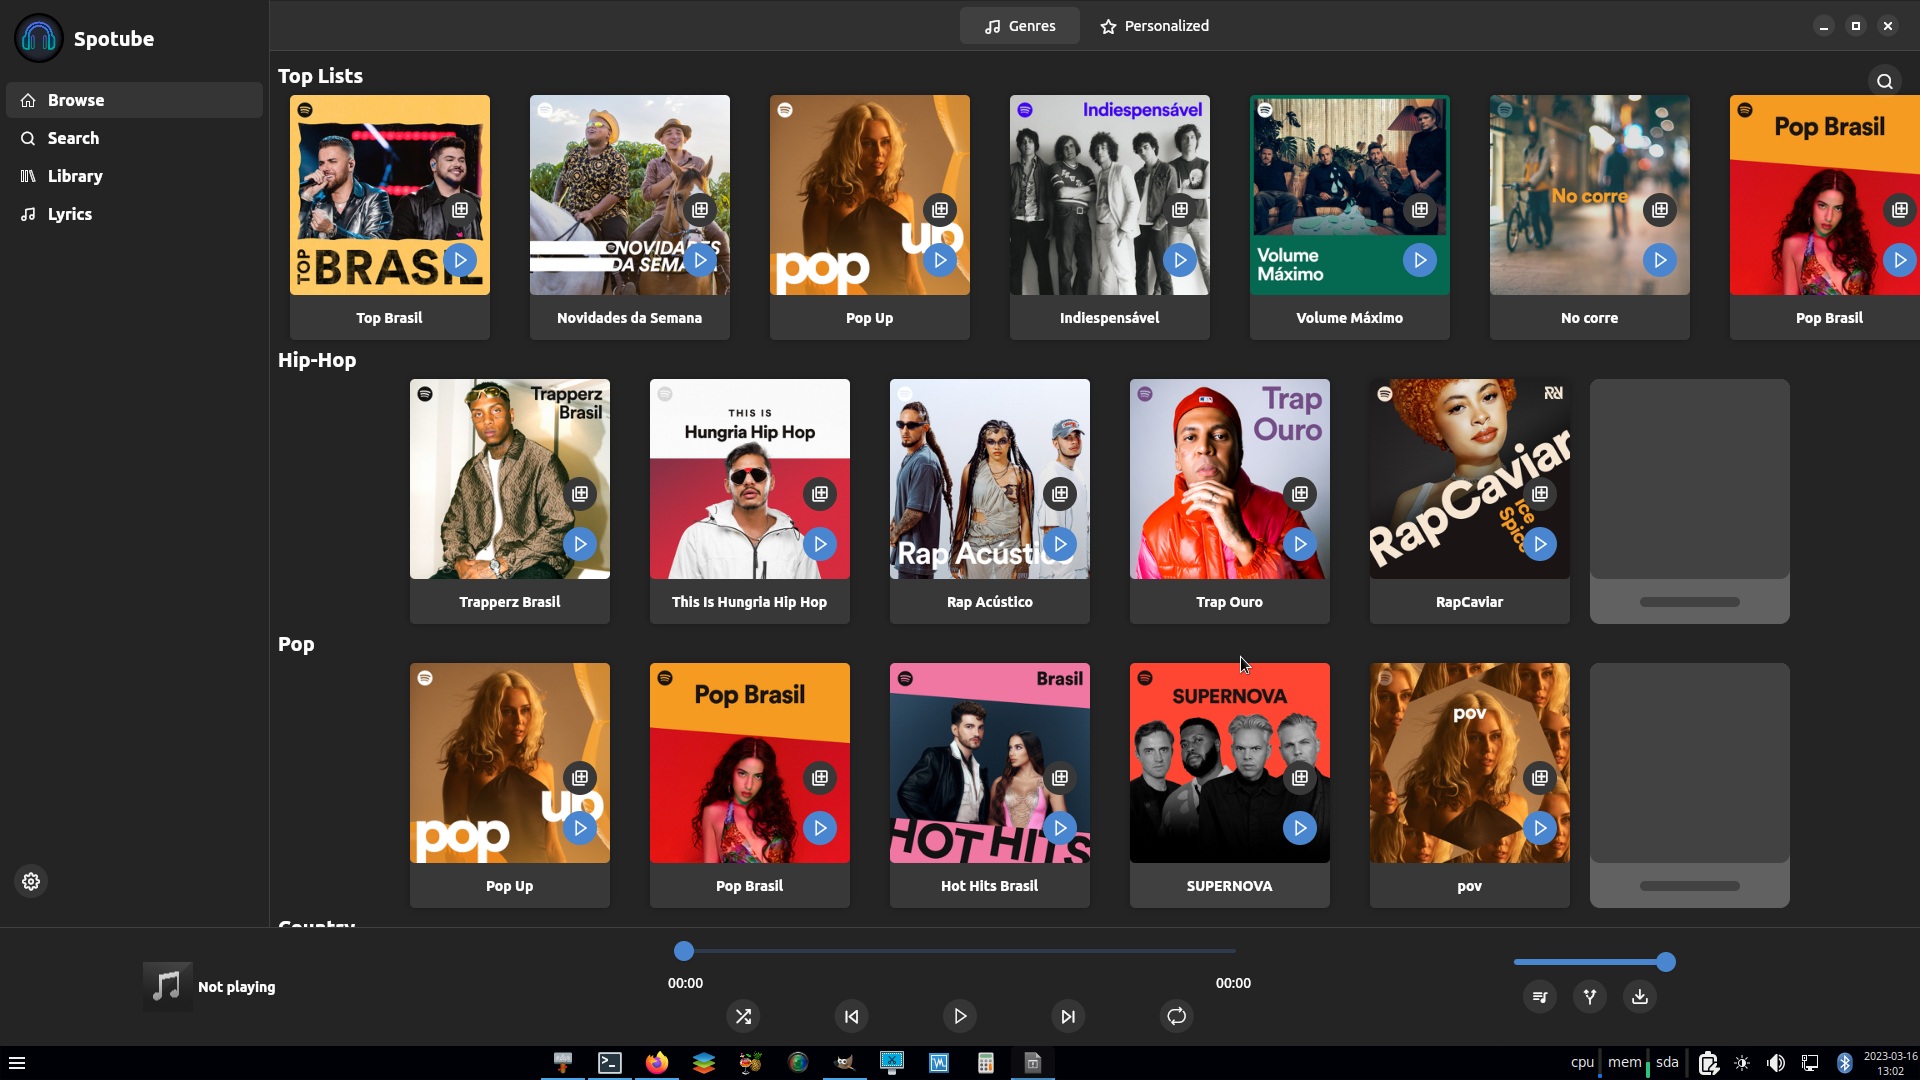Toggle repeat/loop mode in player

[x=1177, y=1016]
